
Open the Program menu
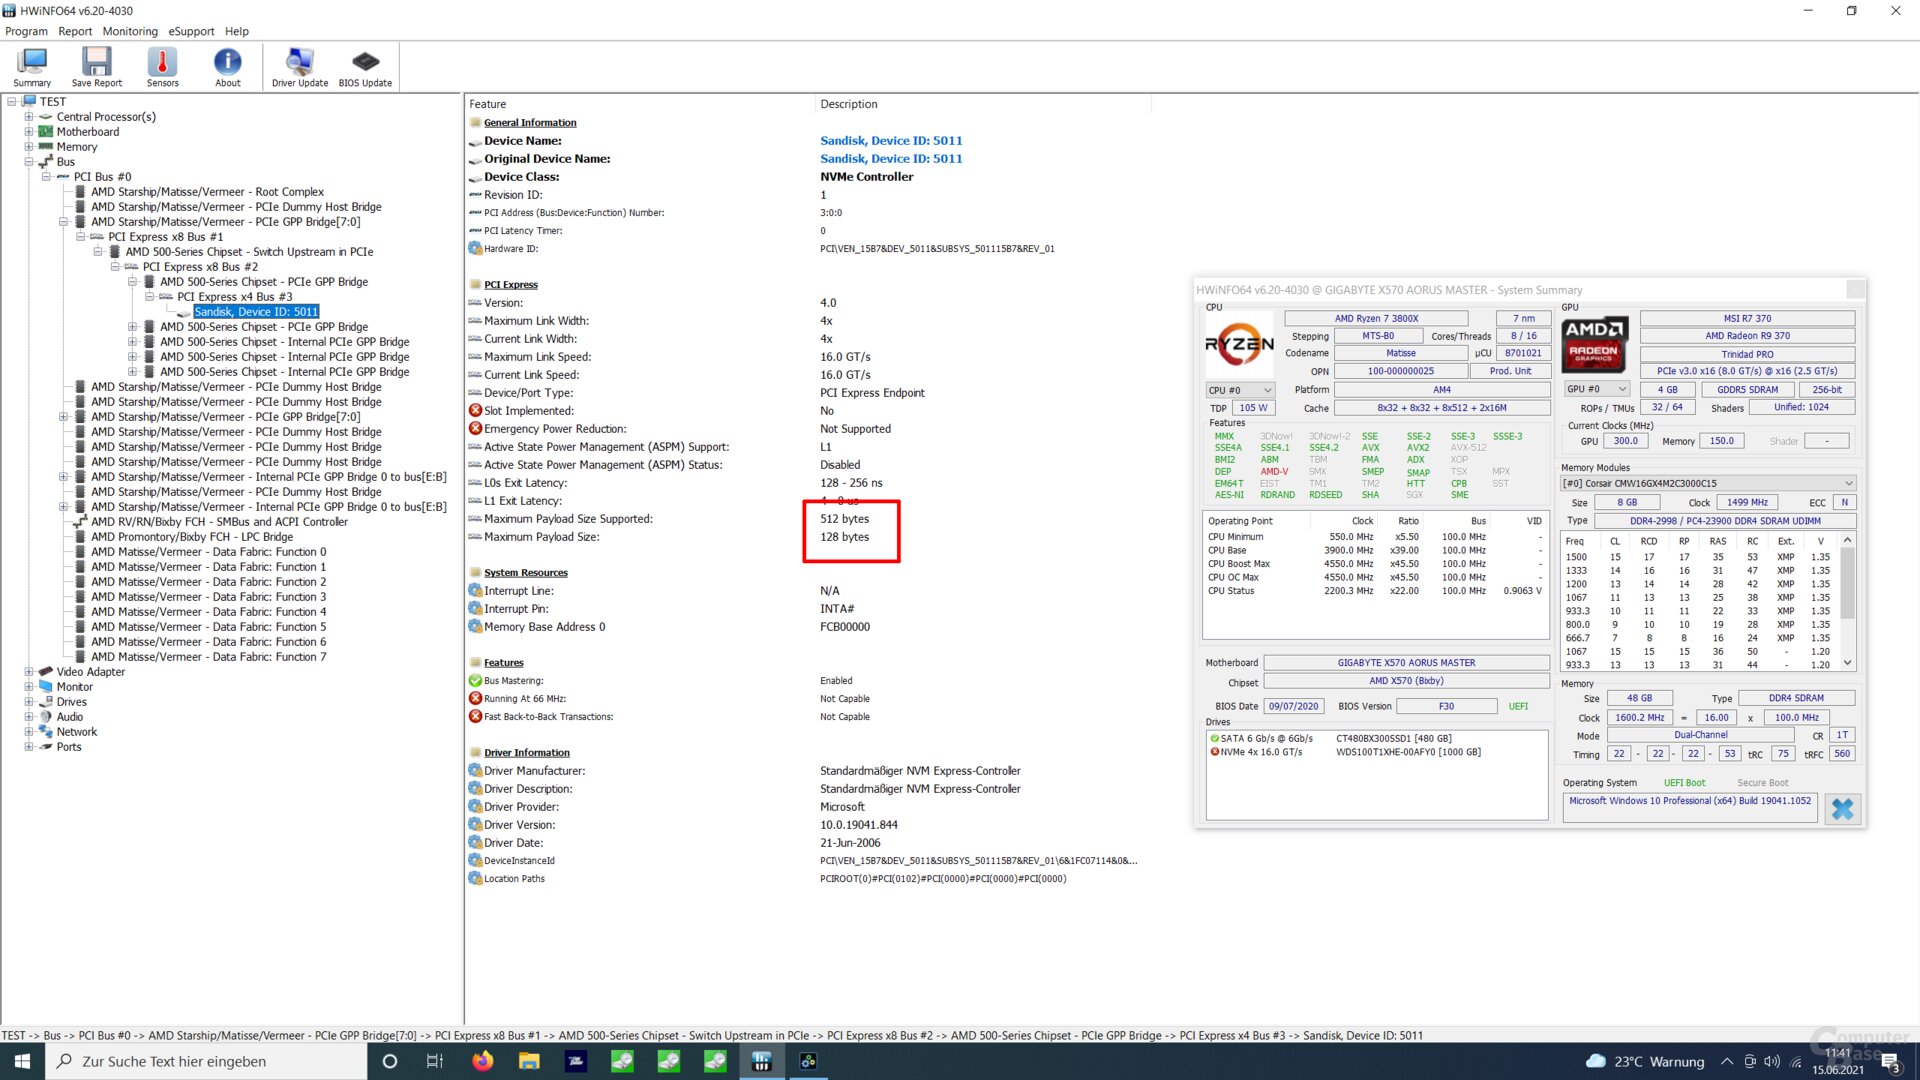(26, 31)
